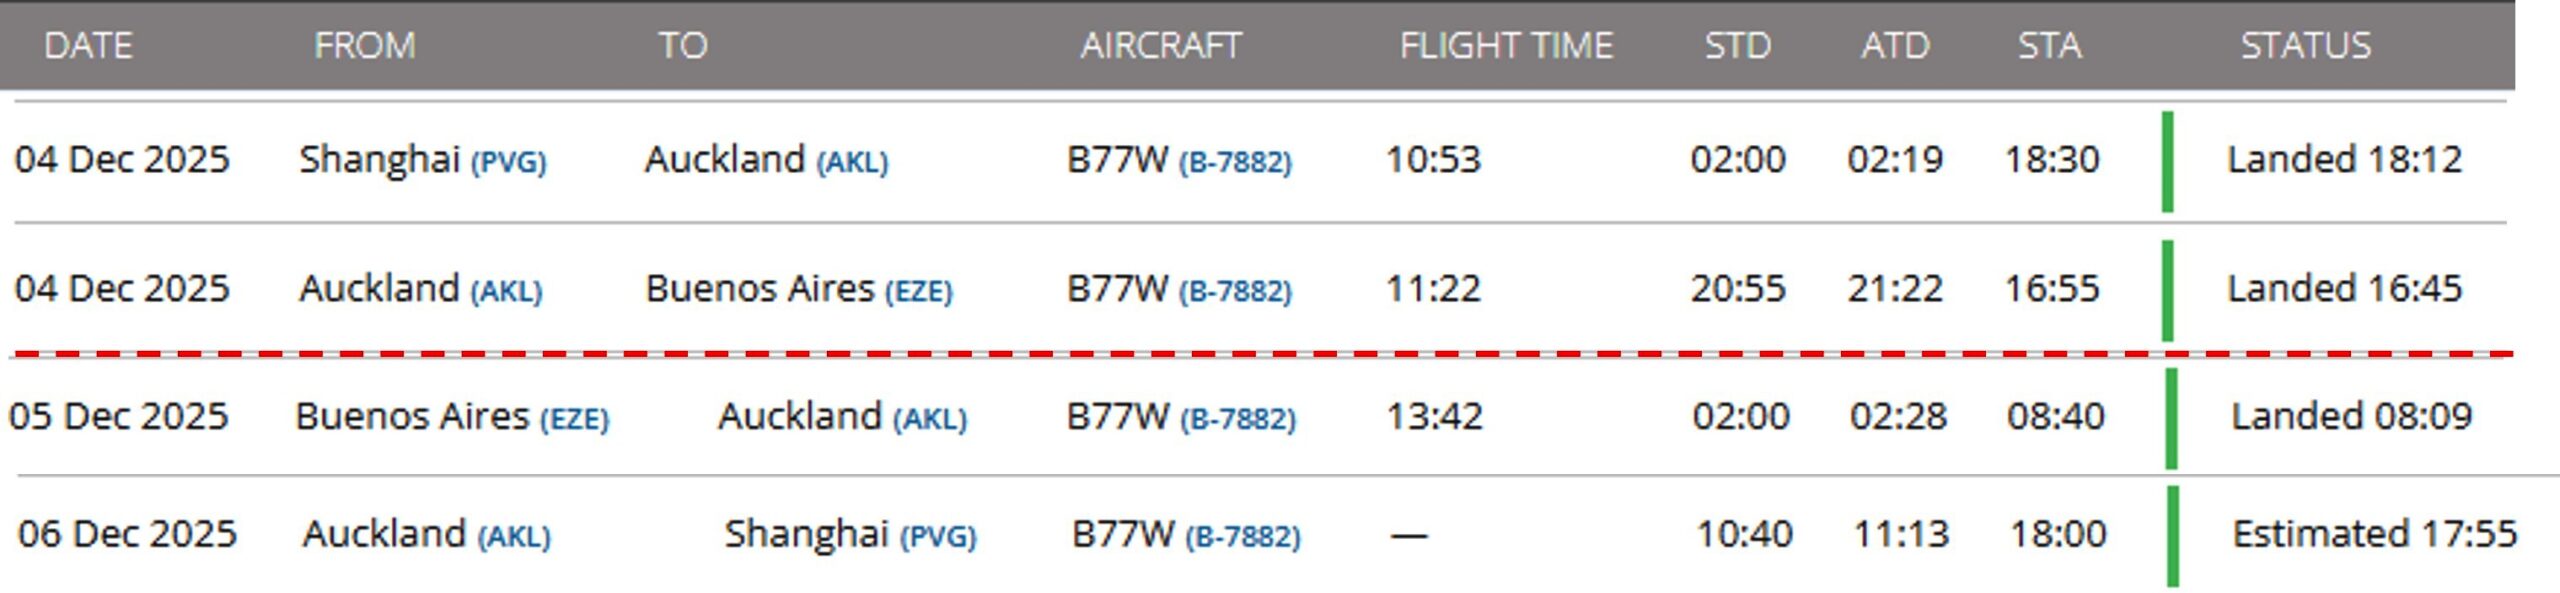Click EZE origin link on 05 Dec row
This screenshot has width=2560, height=593.
[574, 418]
